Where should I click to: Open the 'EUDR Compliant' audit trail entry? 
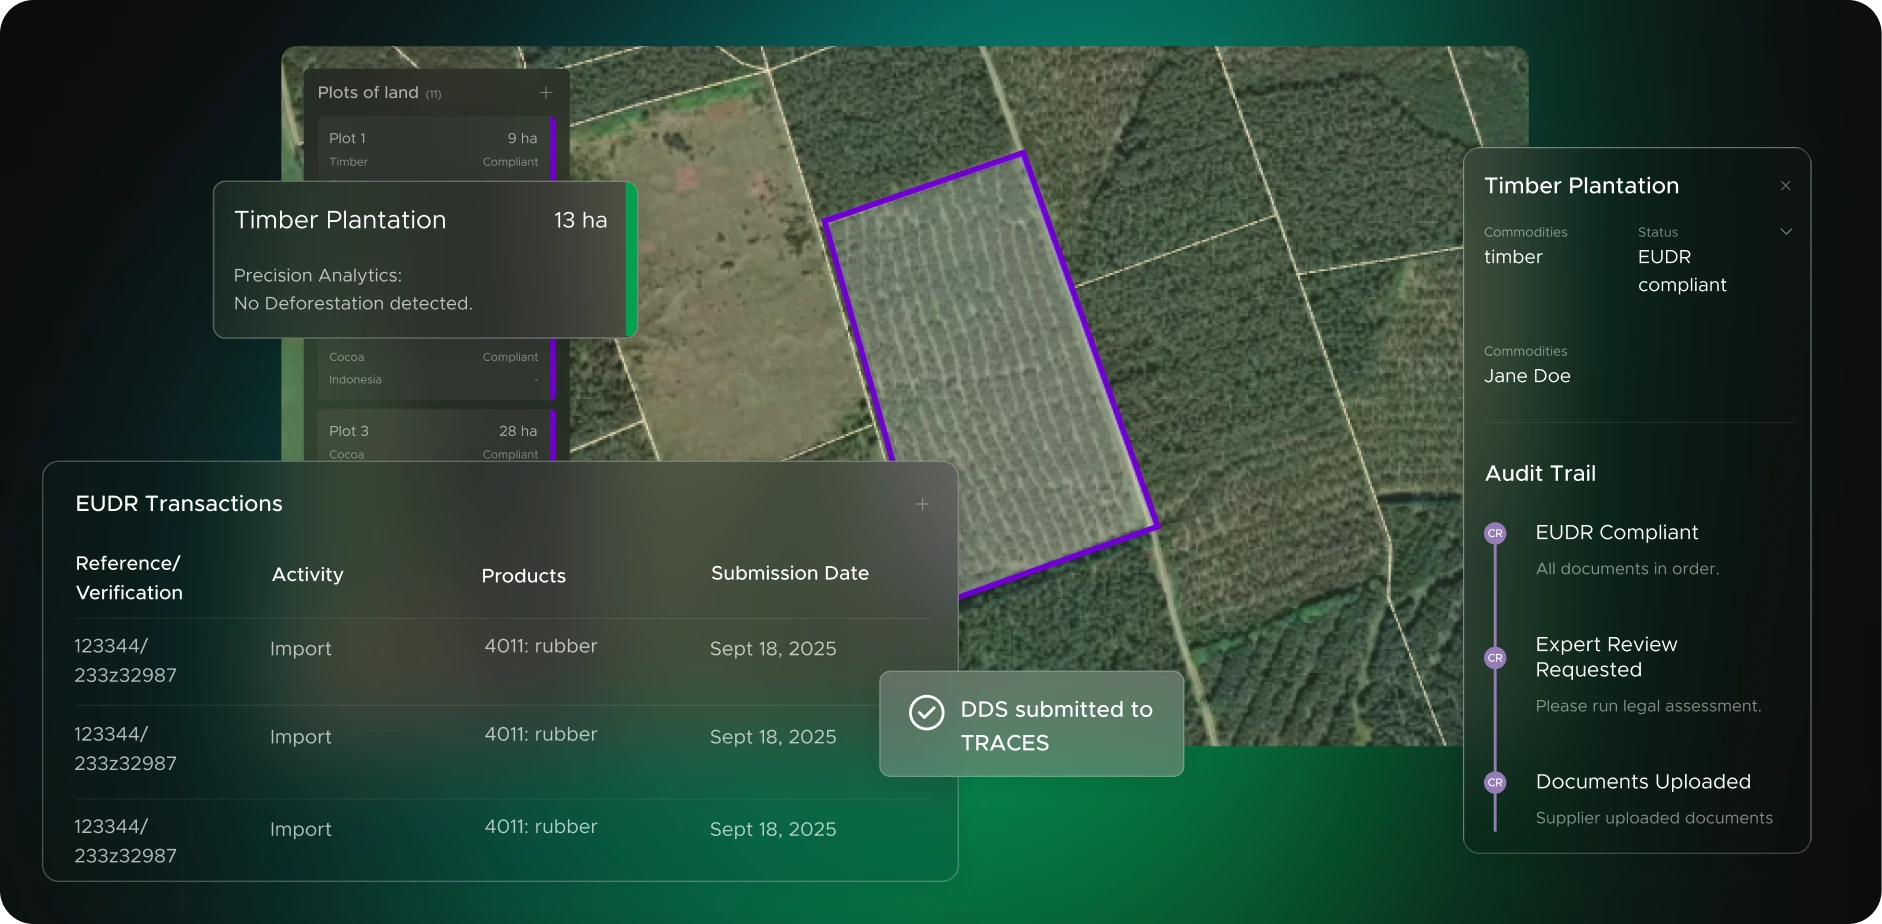point(1617,533)
